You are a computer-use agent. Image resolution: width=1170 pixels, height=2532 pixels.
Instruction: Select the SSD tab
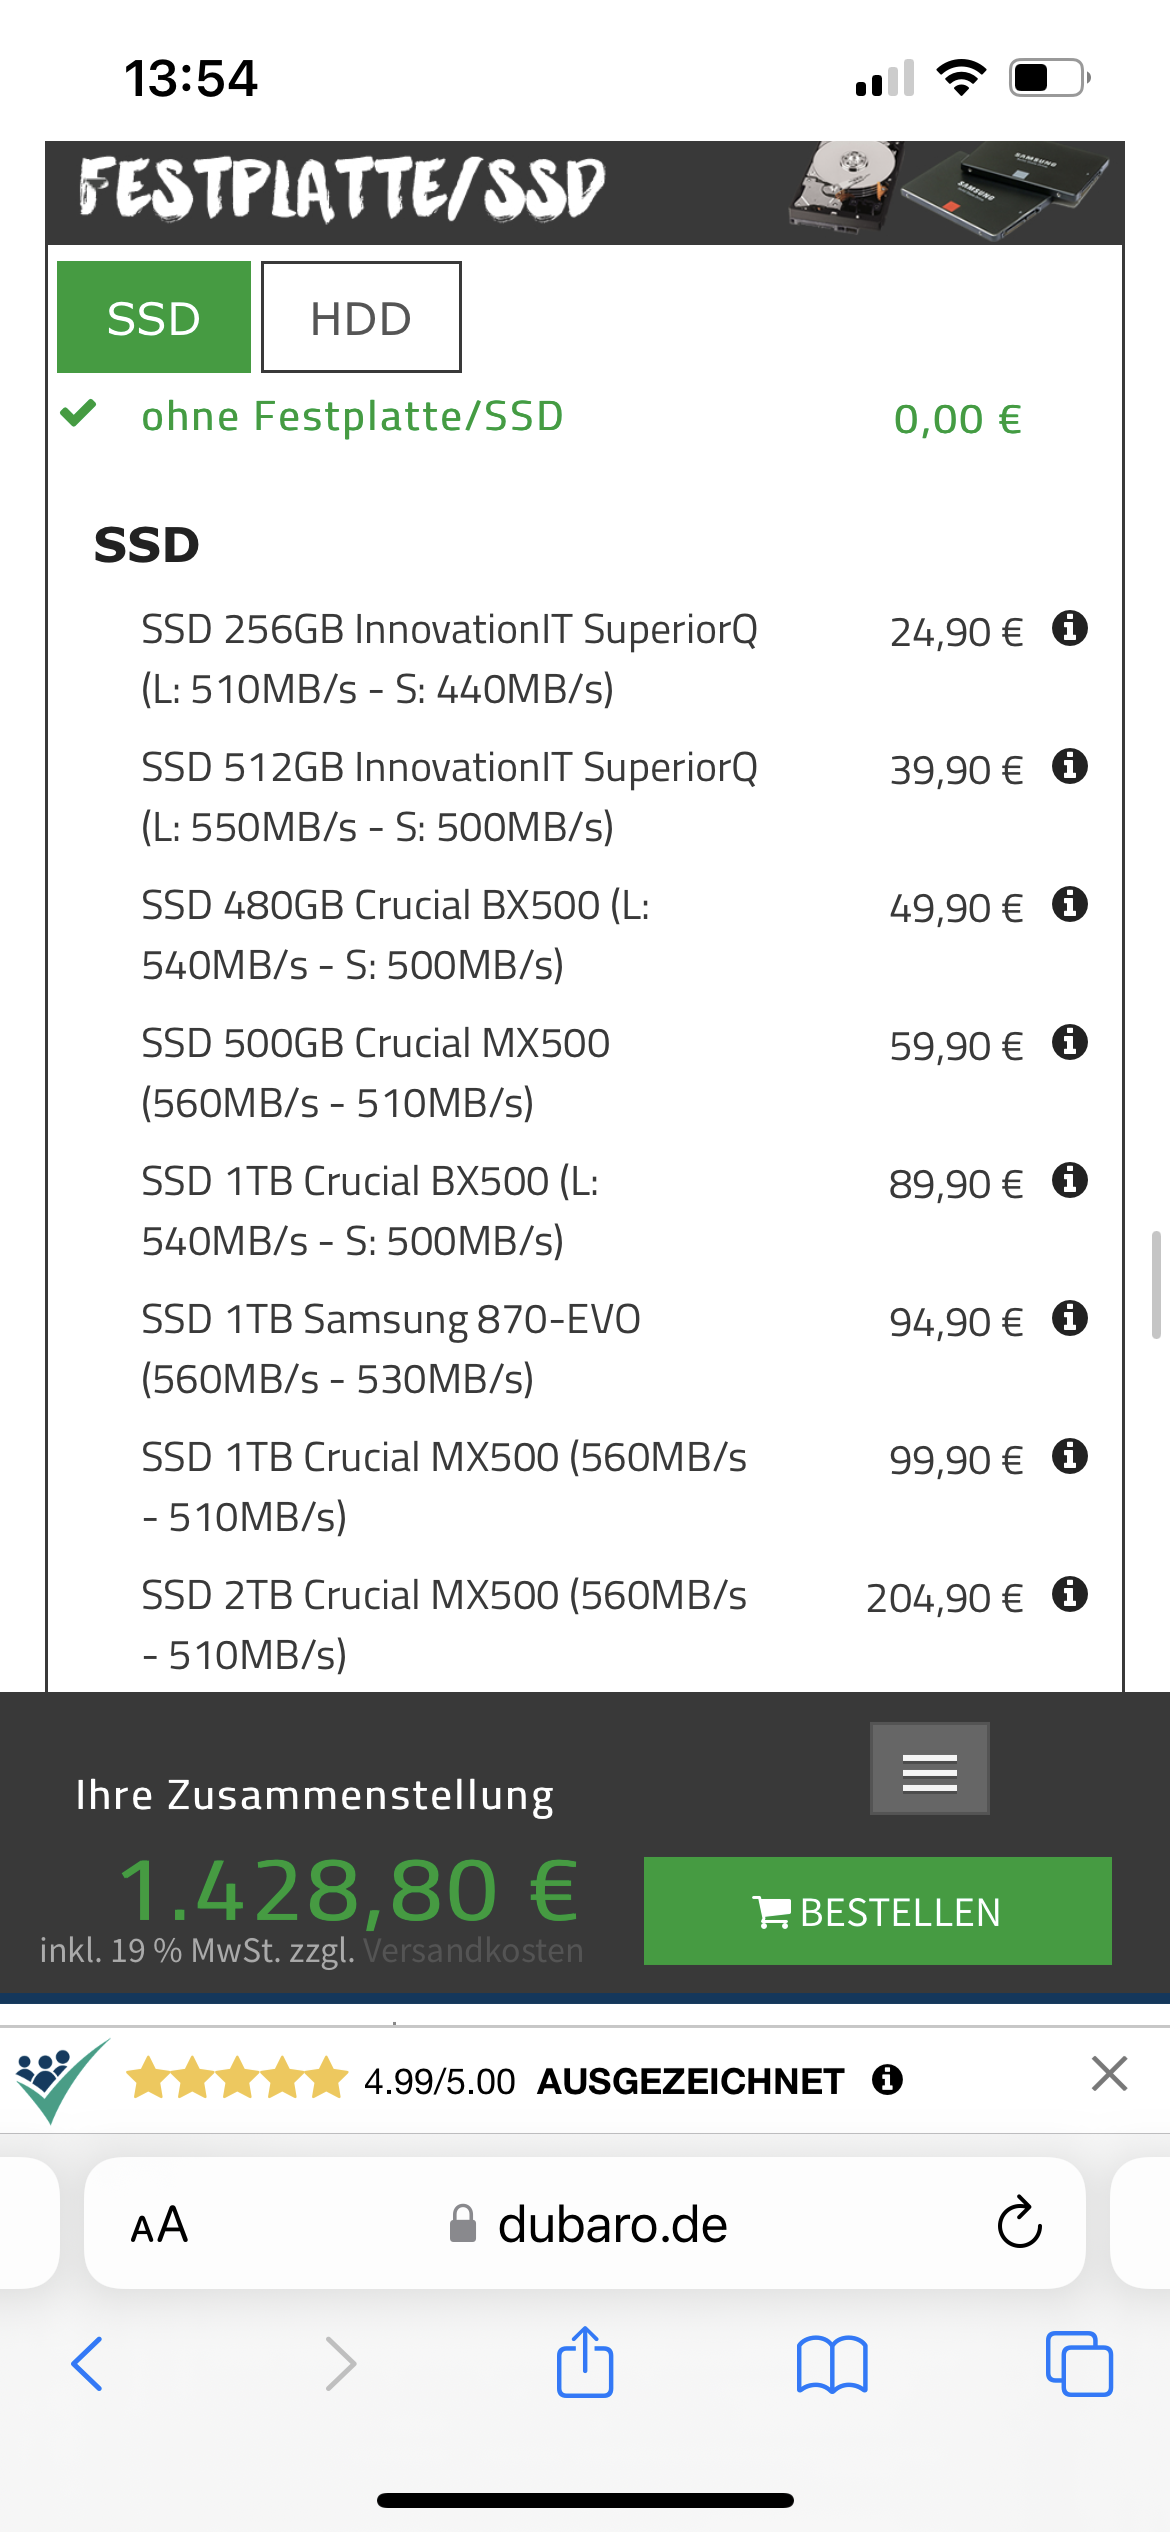click(x=154, y=318)
